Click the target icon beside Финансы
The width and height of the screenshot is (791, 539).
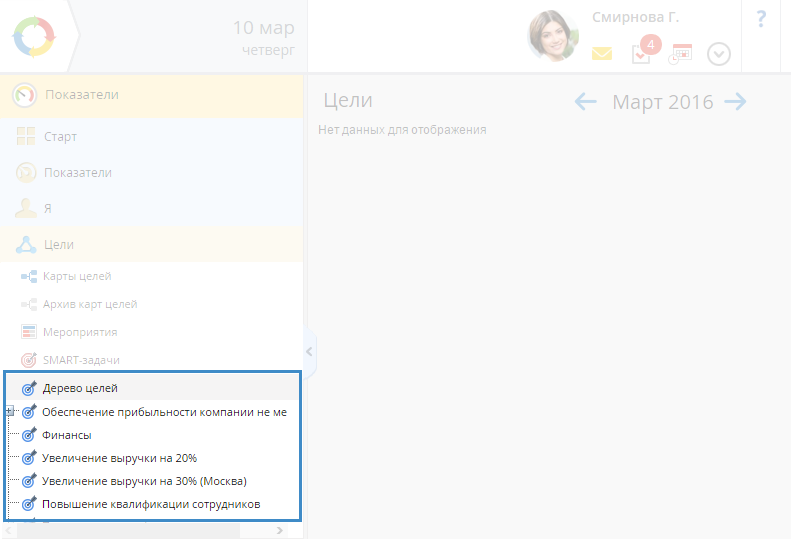[29, 435]
